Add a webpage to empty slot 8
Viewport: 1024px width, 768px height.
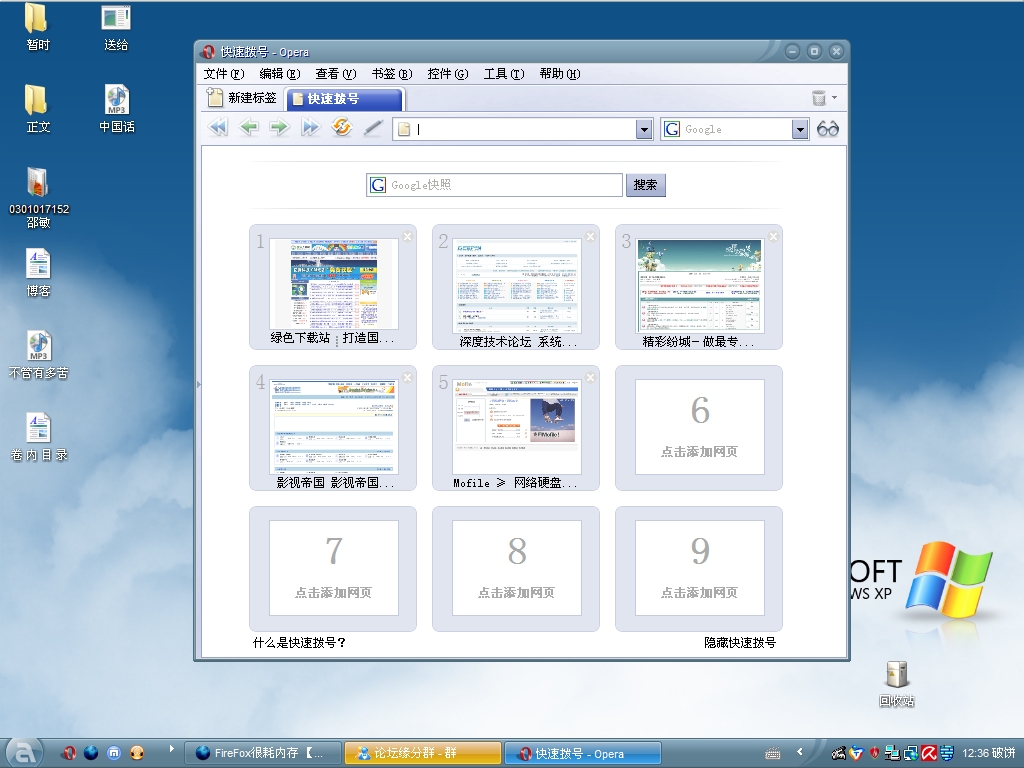(517, 568)
